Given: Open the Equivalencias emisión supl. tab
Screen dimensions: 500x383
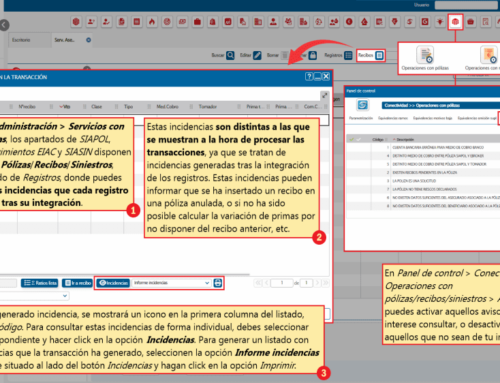Looking at the screenshot, I should tap(477, 118).
